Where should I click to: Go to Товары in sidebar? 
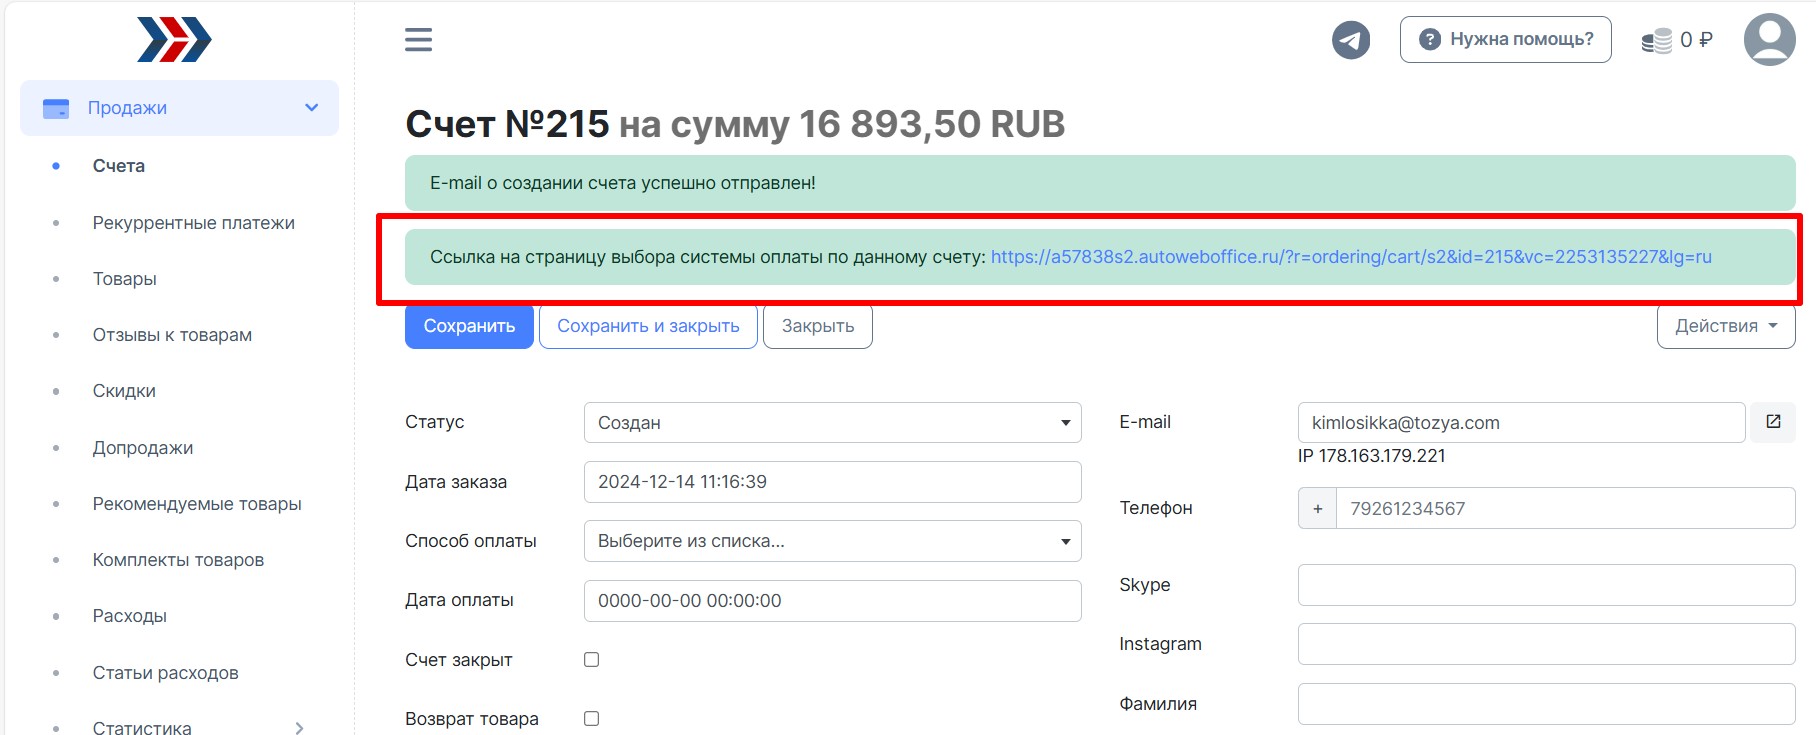tap(124, 279)
